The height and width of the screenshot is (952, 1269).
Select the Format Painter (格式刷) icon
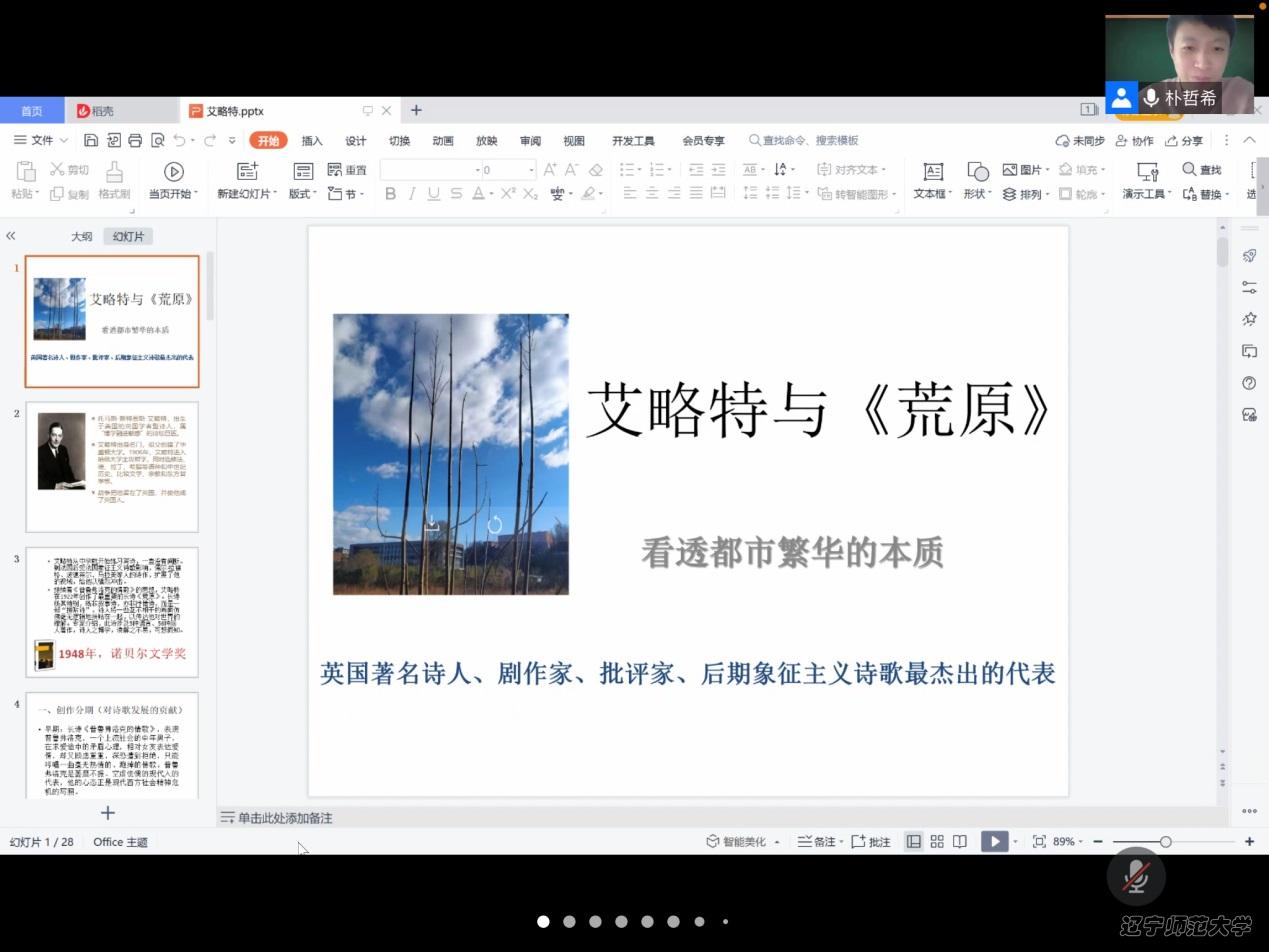115,178
